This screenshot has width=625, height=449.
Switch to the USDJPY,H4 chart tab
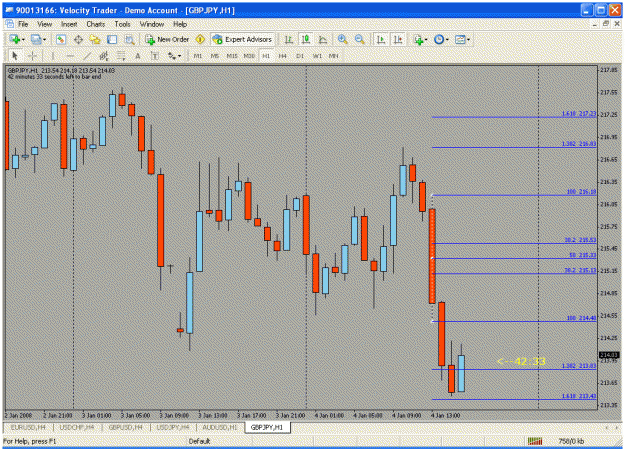click(x=173, y=427)
